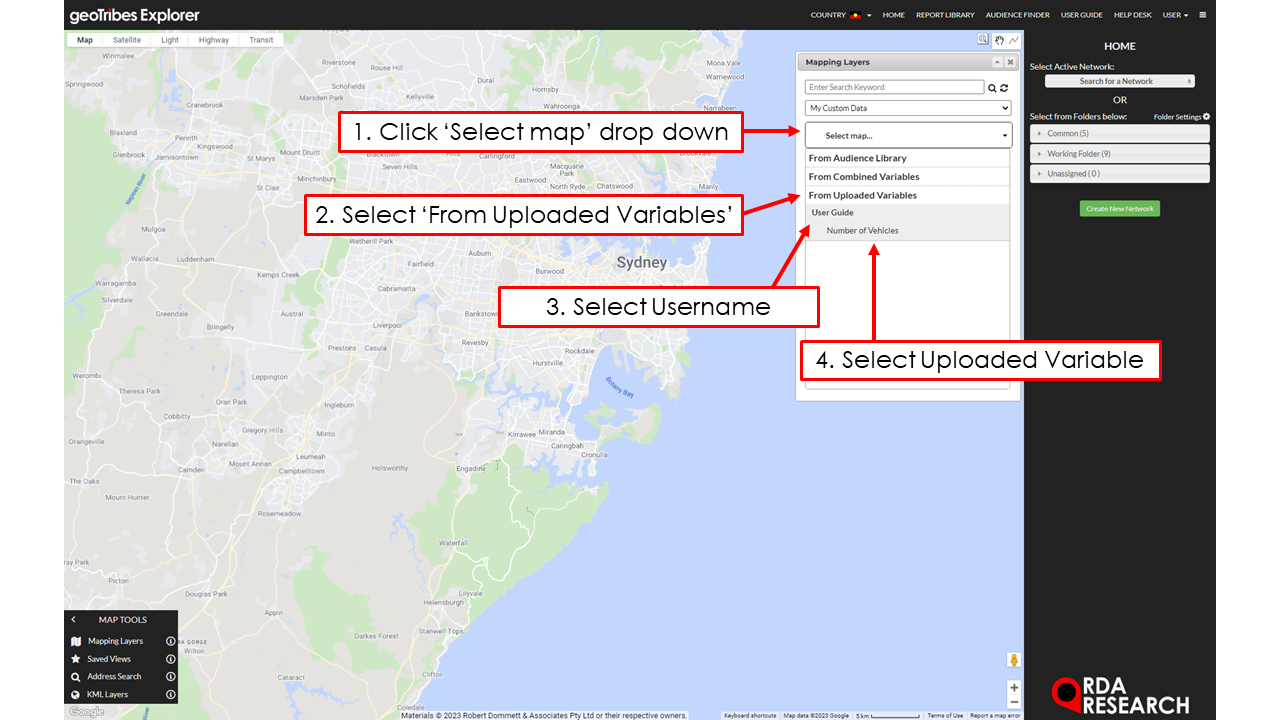The height and width of the screenshot is (720, 1280).
Task: Open HELP DESK in top navigation
Action: tap(1133, 15)
